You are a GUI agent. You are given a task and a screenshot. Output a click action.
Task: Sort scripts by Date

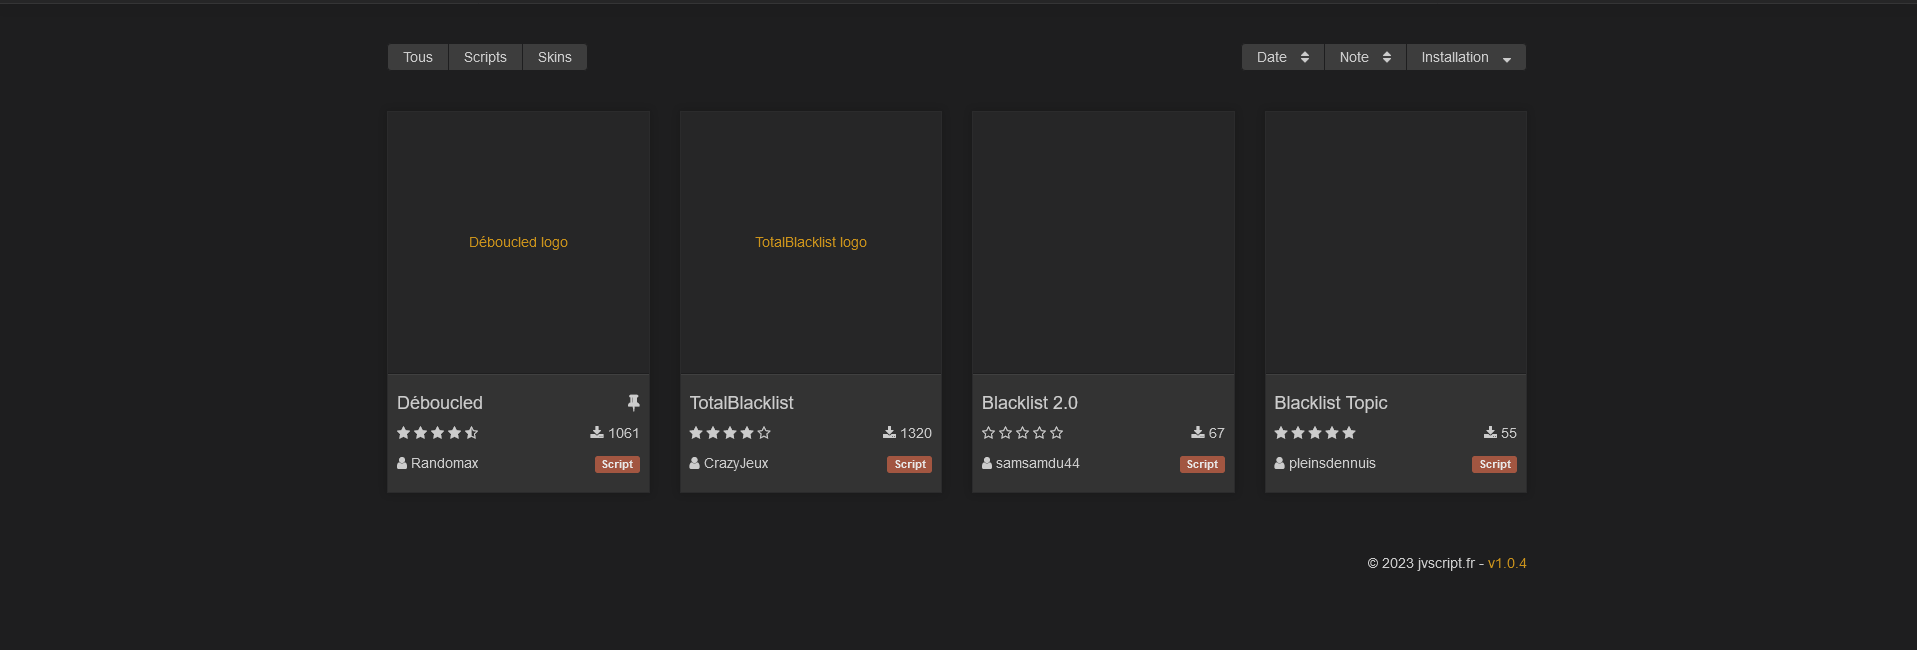pos(1283,57)
